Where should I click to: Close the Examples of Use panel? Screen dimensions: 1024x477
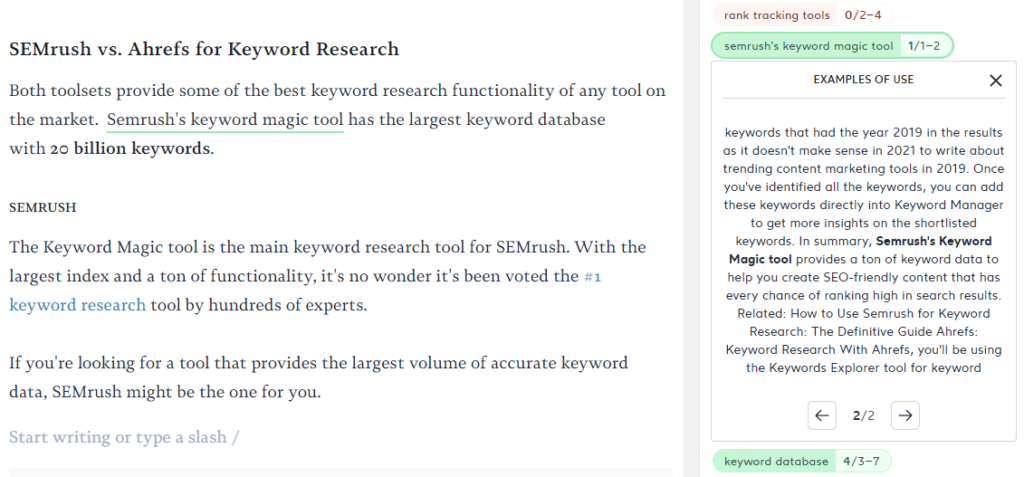pos(995,80)
